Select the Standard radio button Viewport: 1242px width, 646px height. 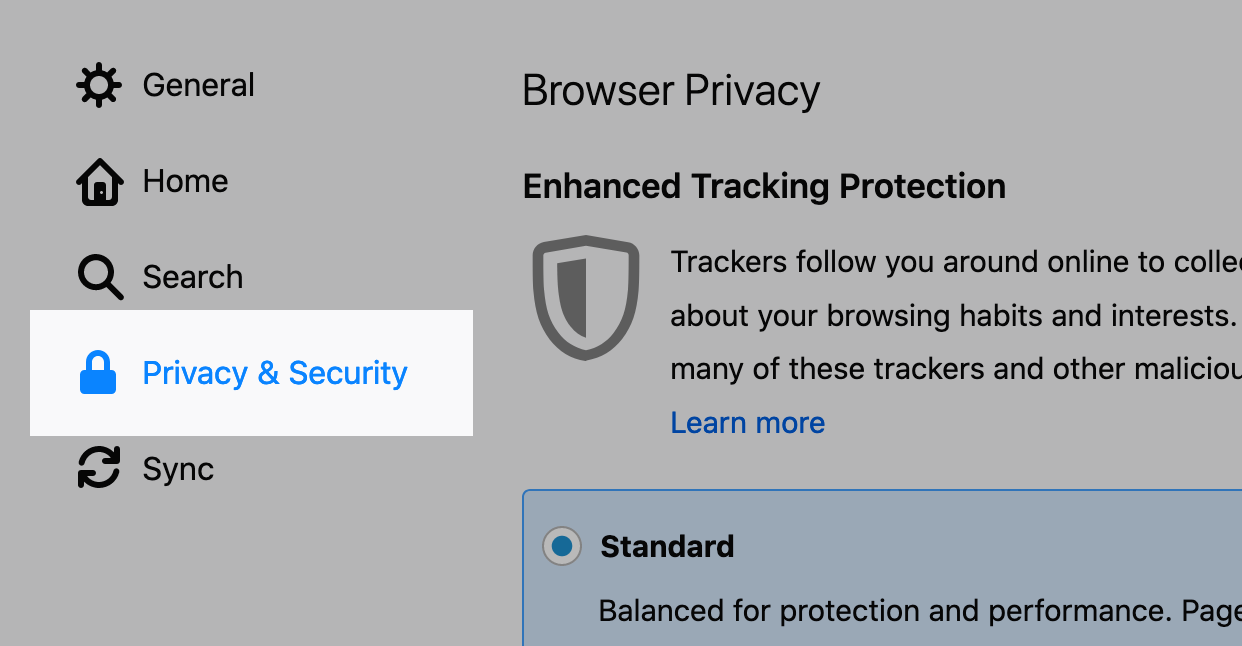562,546
